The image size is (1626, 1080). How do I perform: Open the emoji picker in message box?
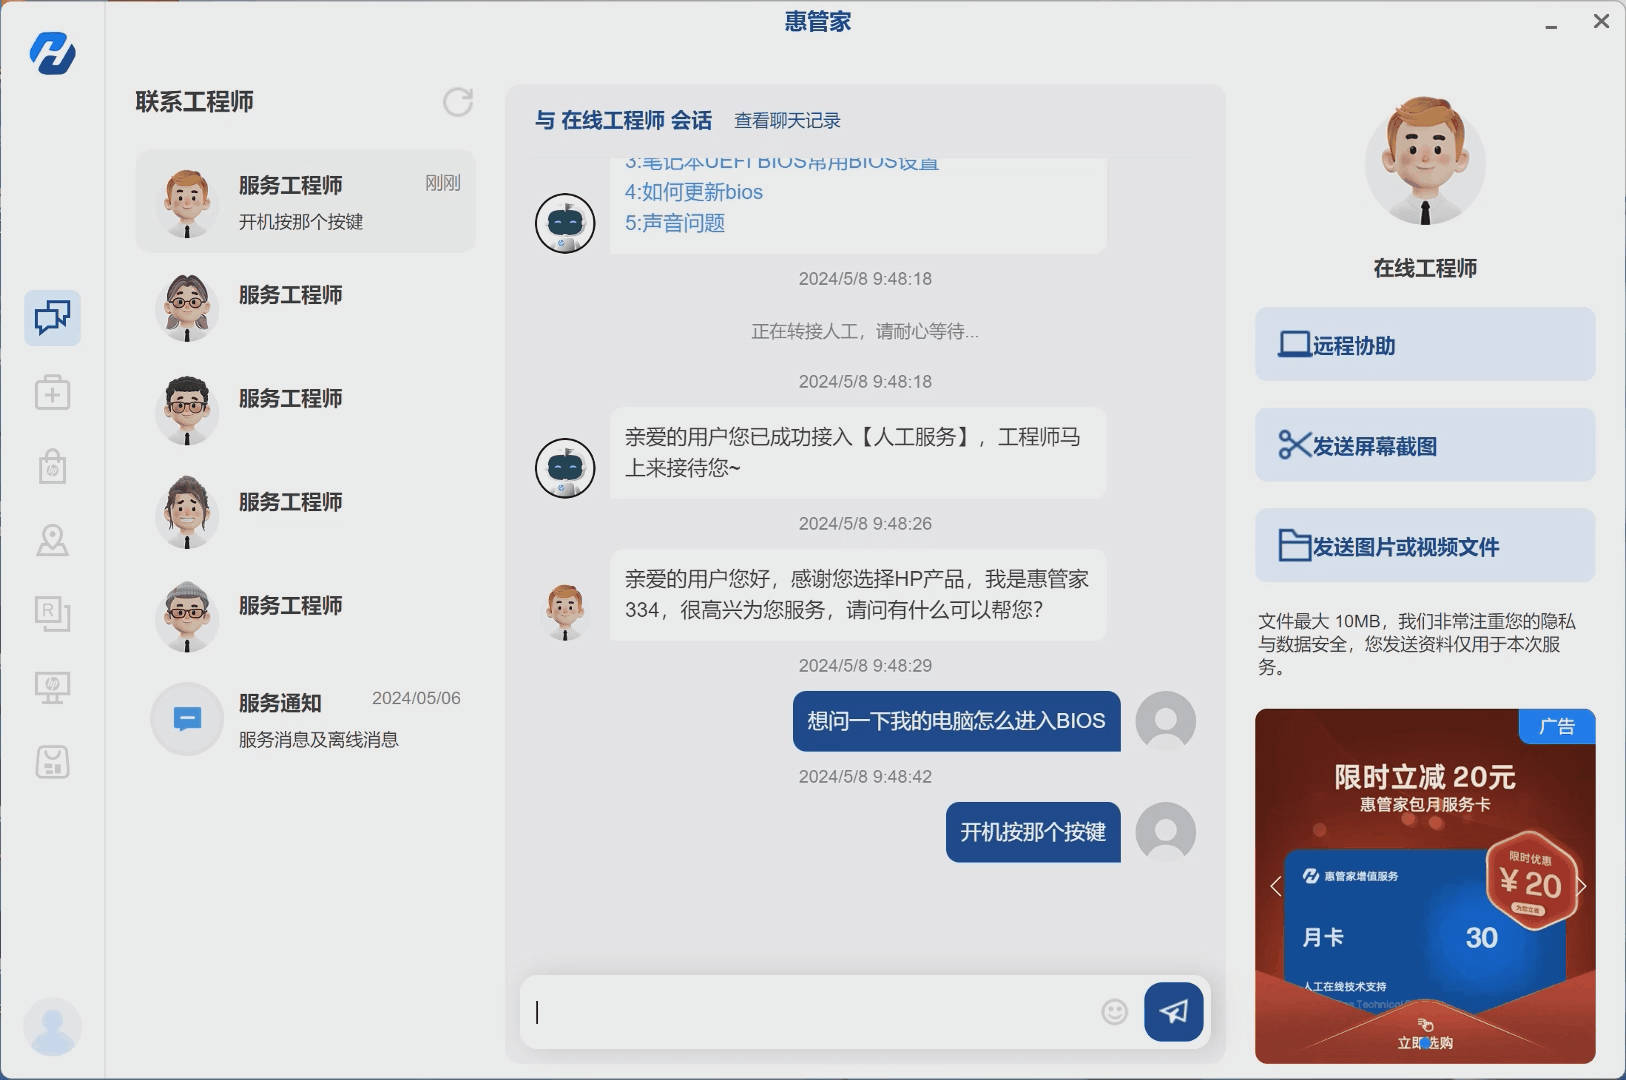tap(1114, 1012)
